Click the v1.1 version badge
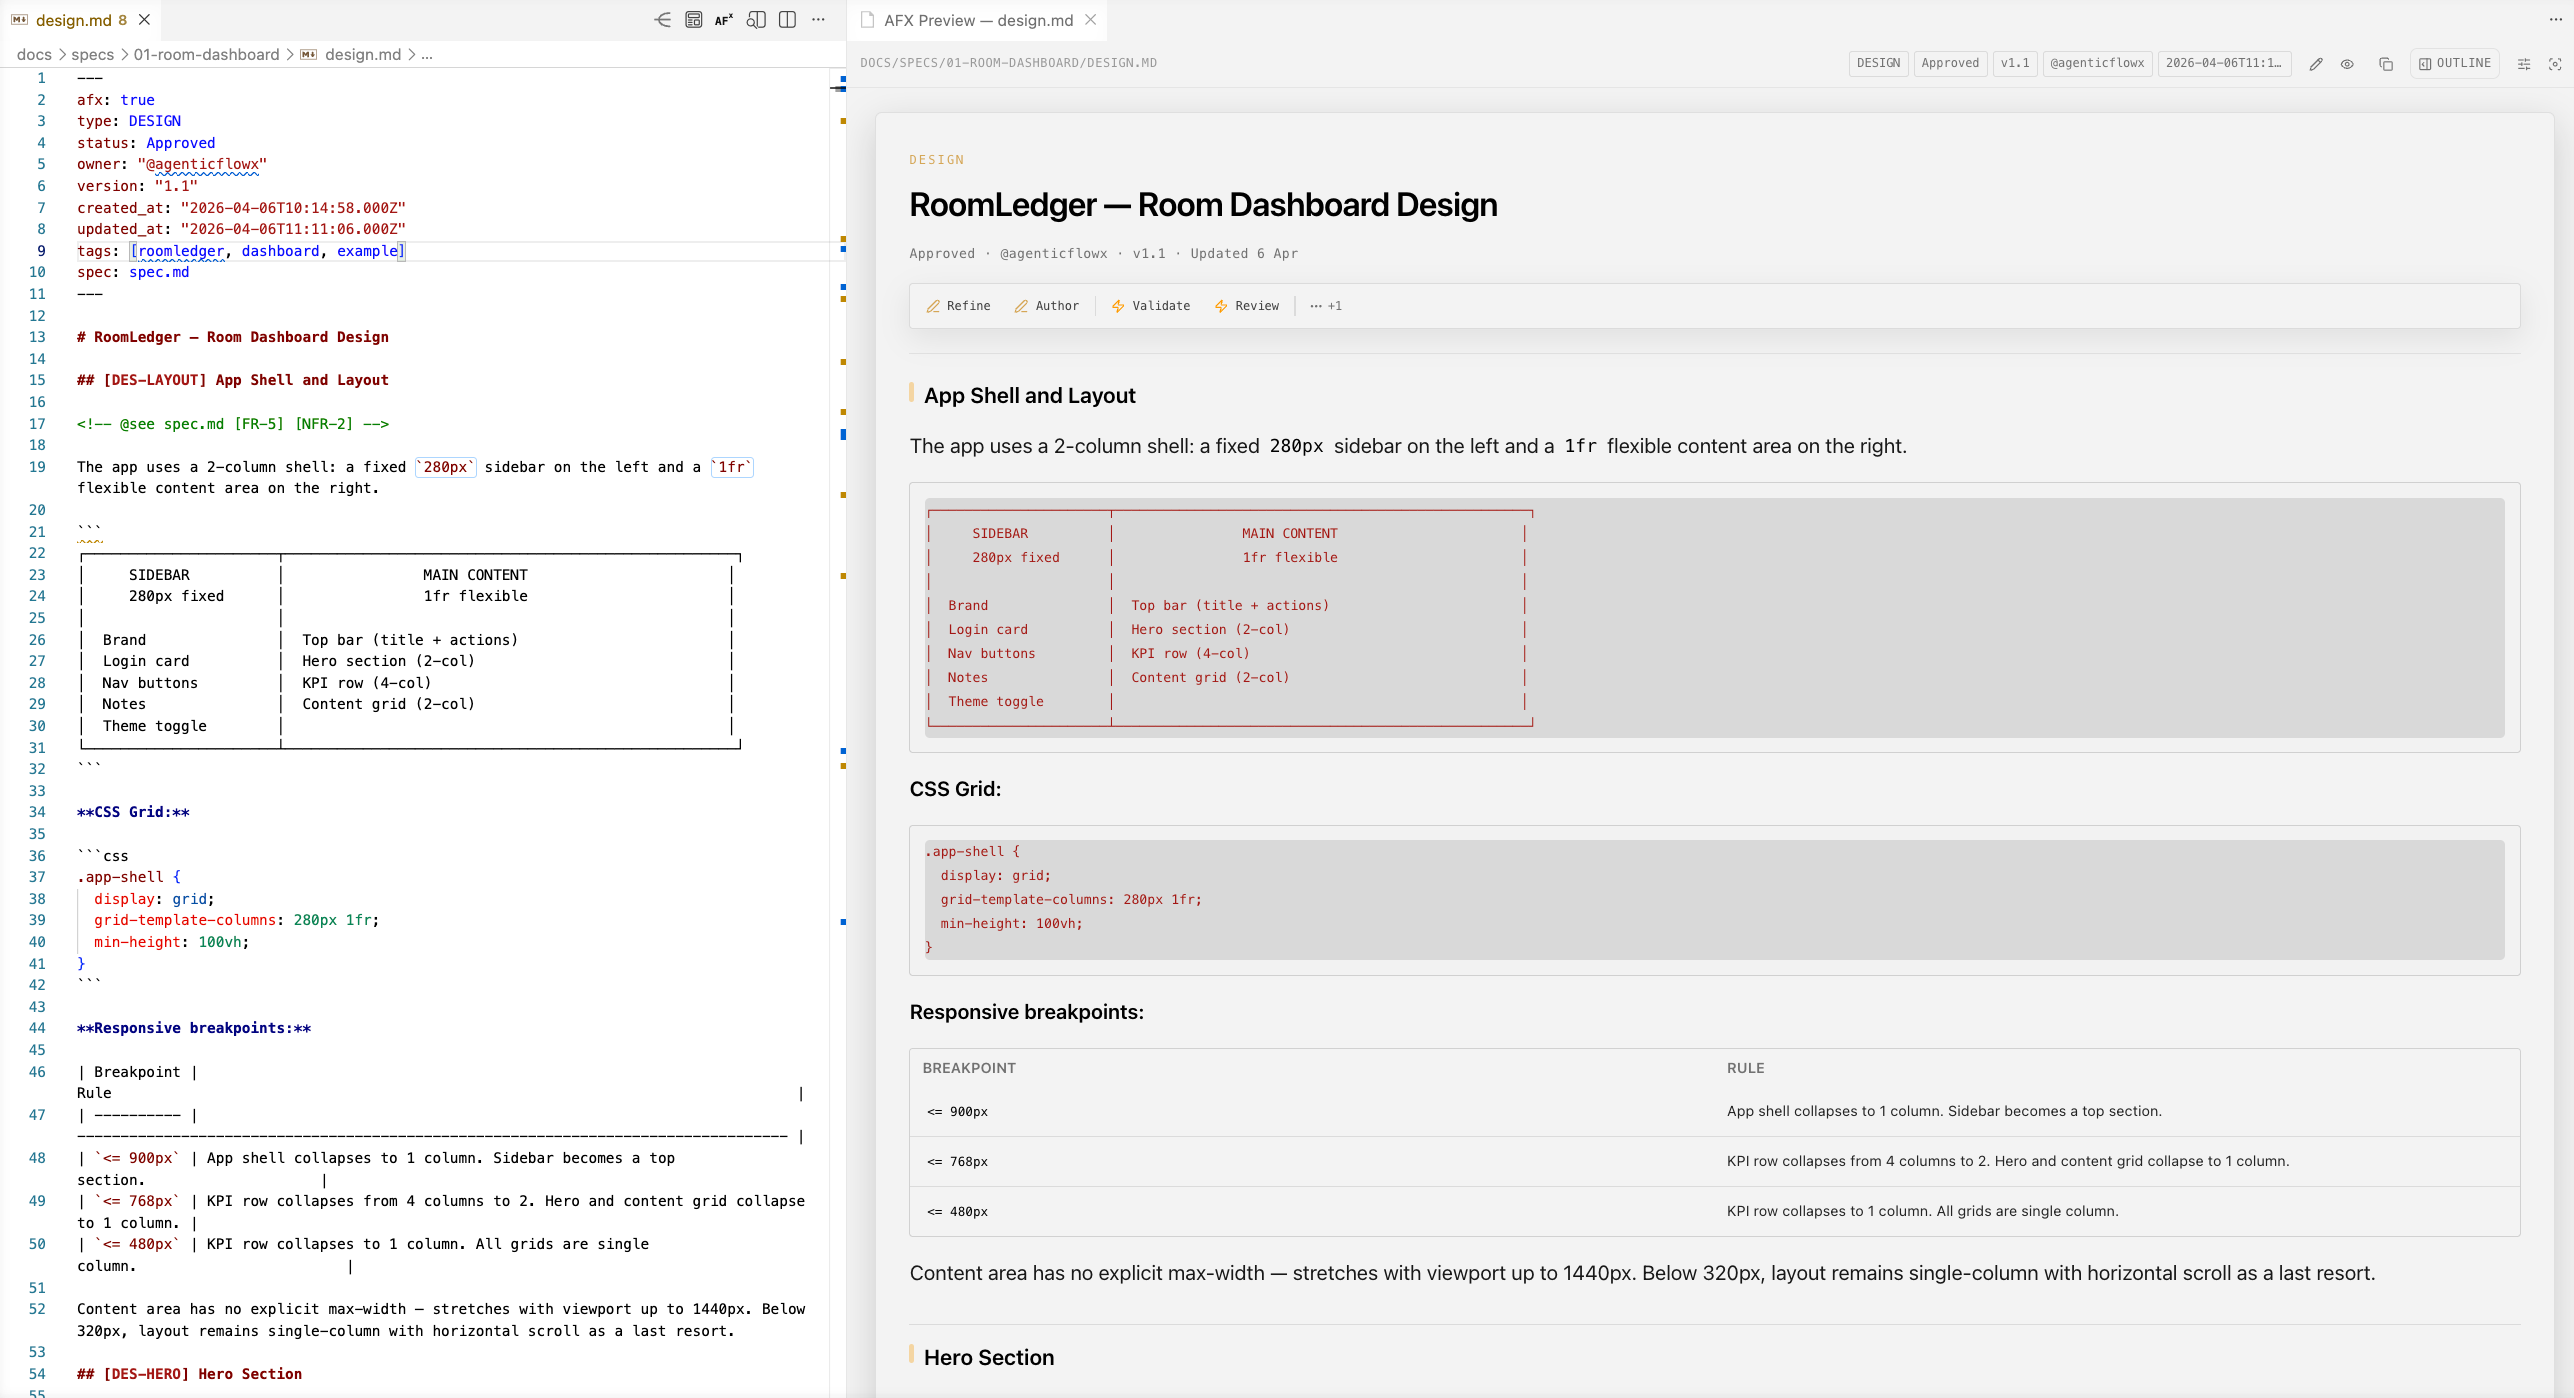 coord(2015,63)
